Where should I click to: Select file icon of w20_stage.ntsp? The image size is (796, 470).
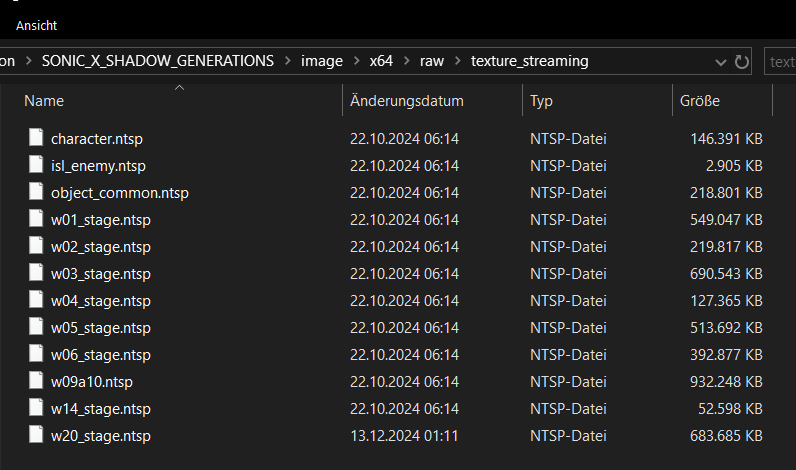click(36, 434)
